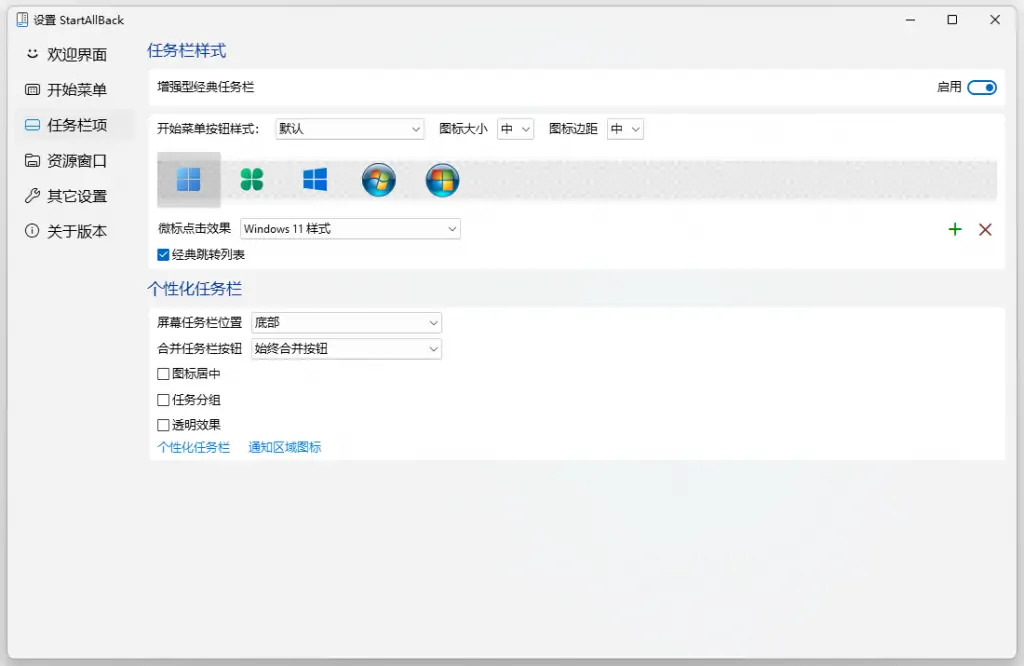Enable 图标居中 option

tap(163, 372)
